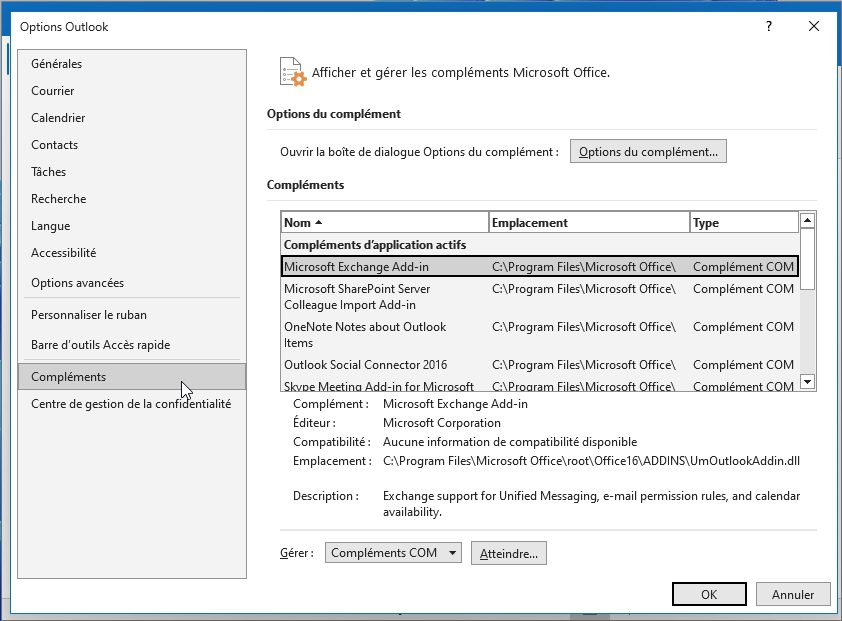This screenshot has width=842, height=621.
Task: Sort by Emplacement column header
Action: [589, 223]
